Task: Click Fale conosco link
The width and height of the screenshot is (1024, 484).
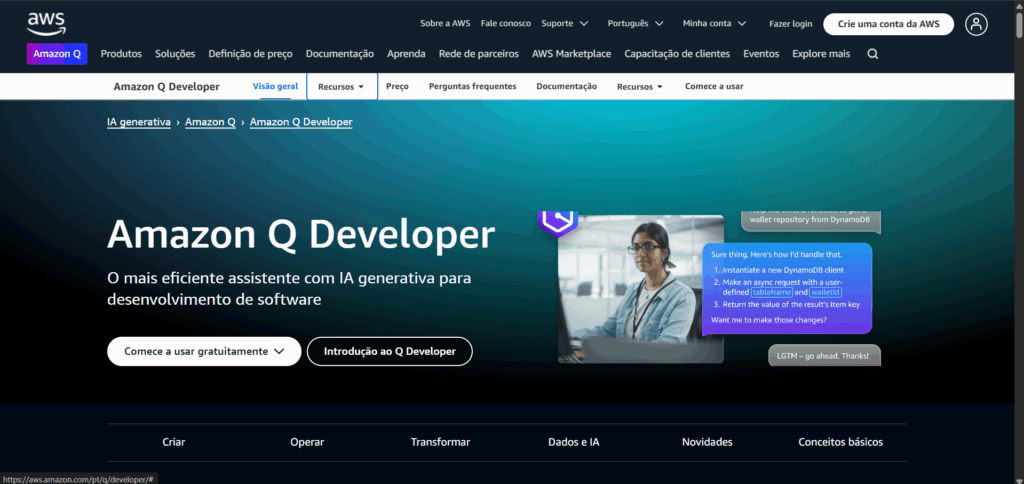Action: tap(505, 24)
